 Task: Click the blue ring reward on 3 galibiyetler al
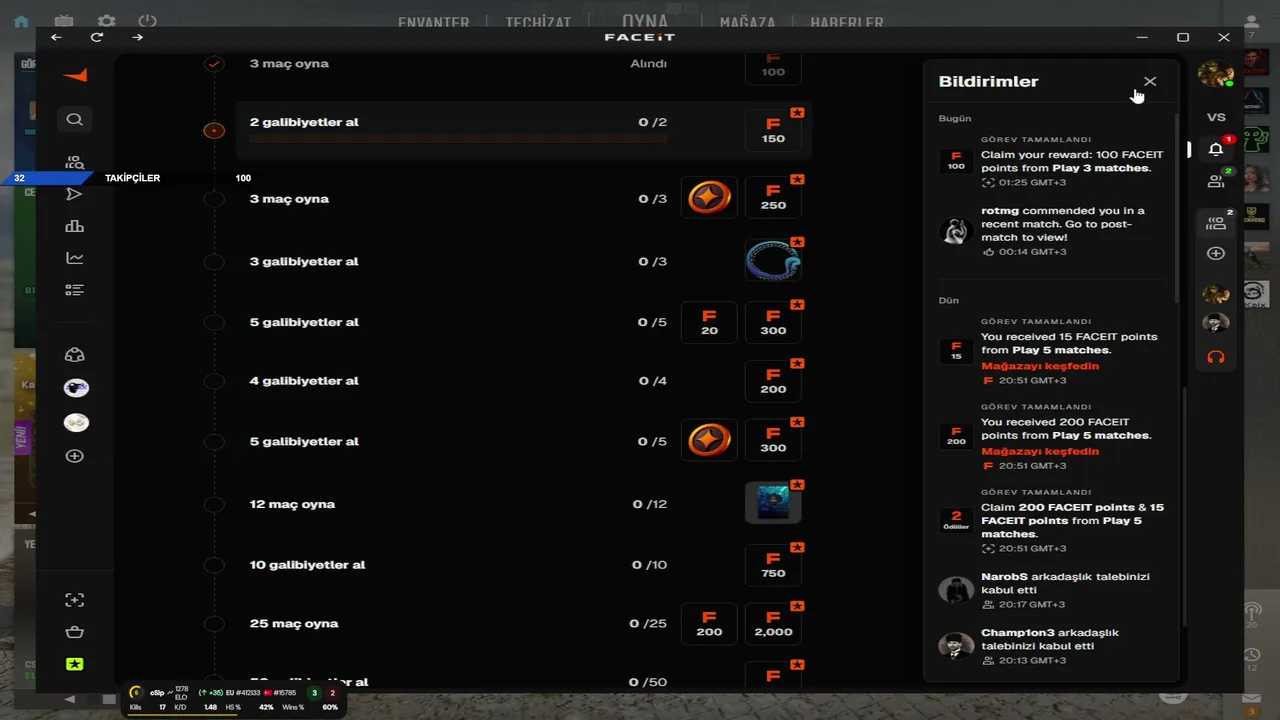pyautogui.click(x=773, y=261)
